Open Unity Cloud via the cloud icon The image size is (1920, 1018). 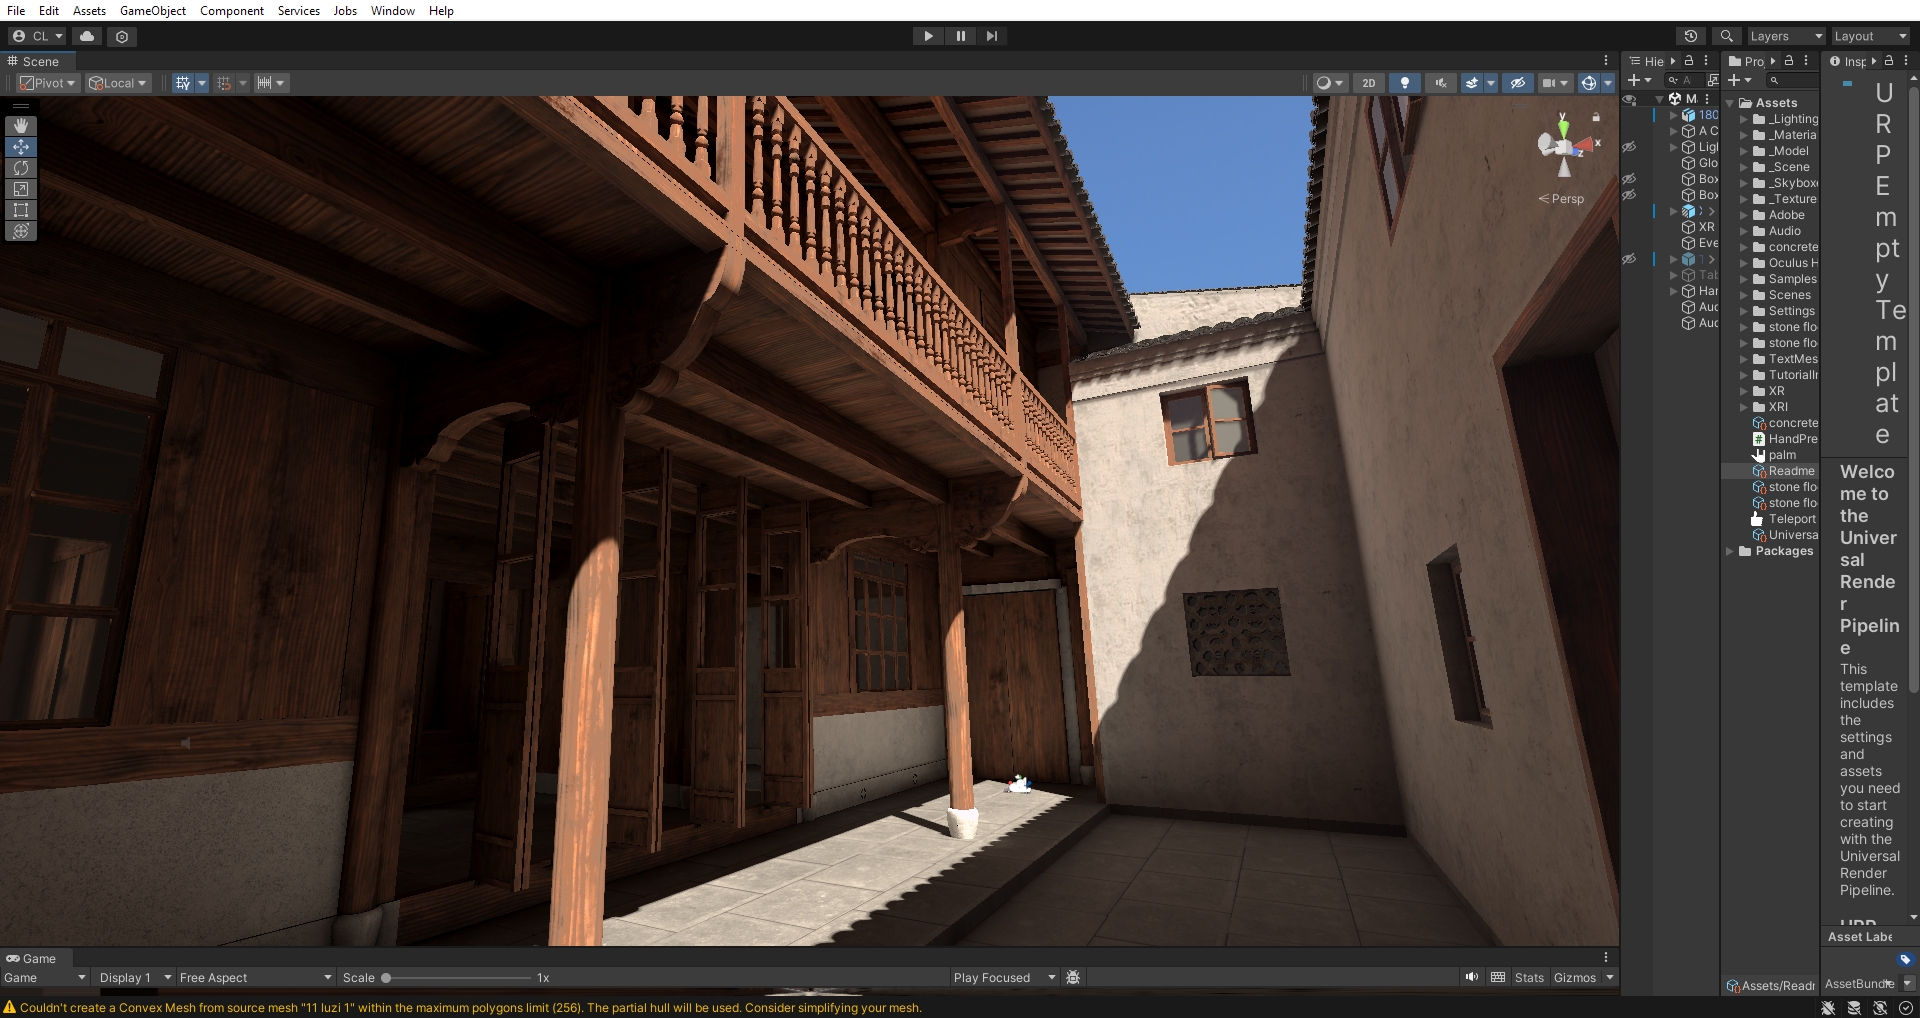coord(87,36)
